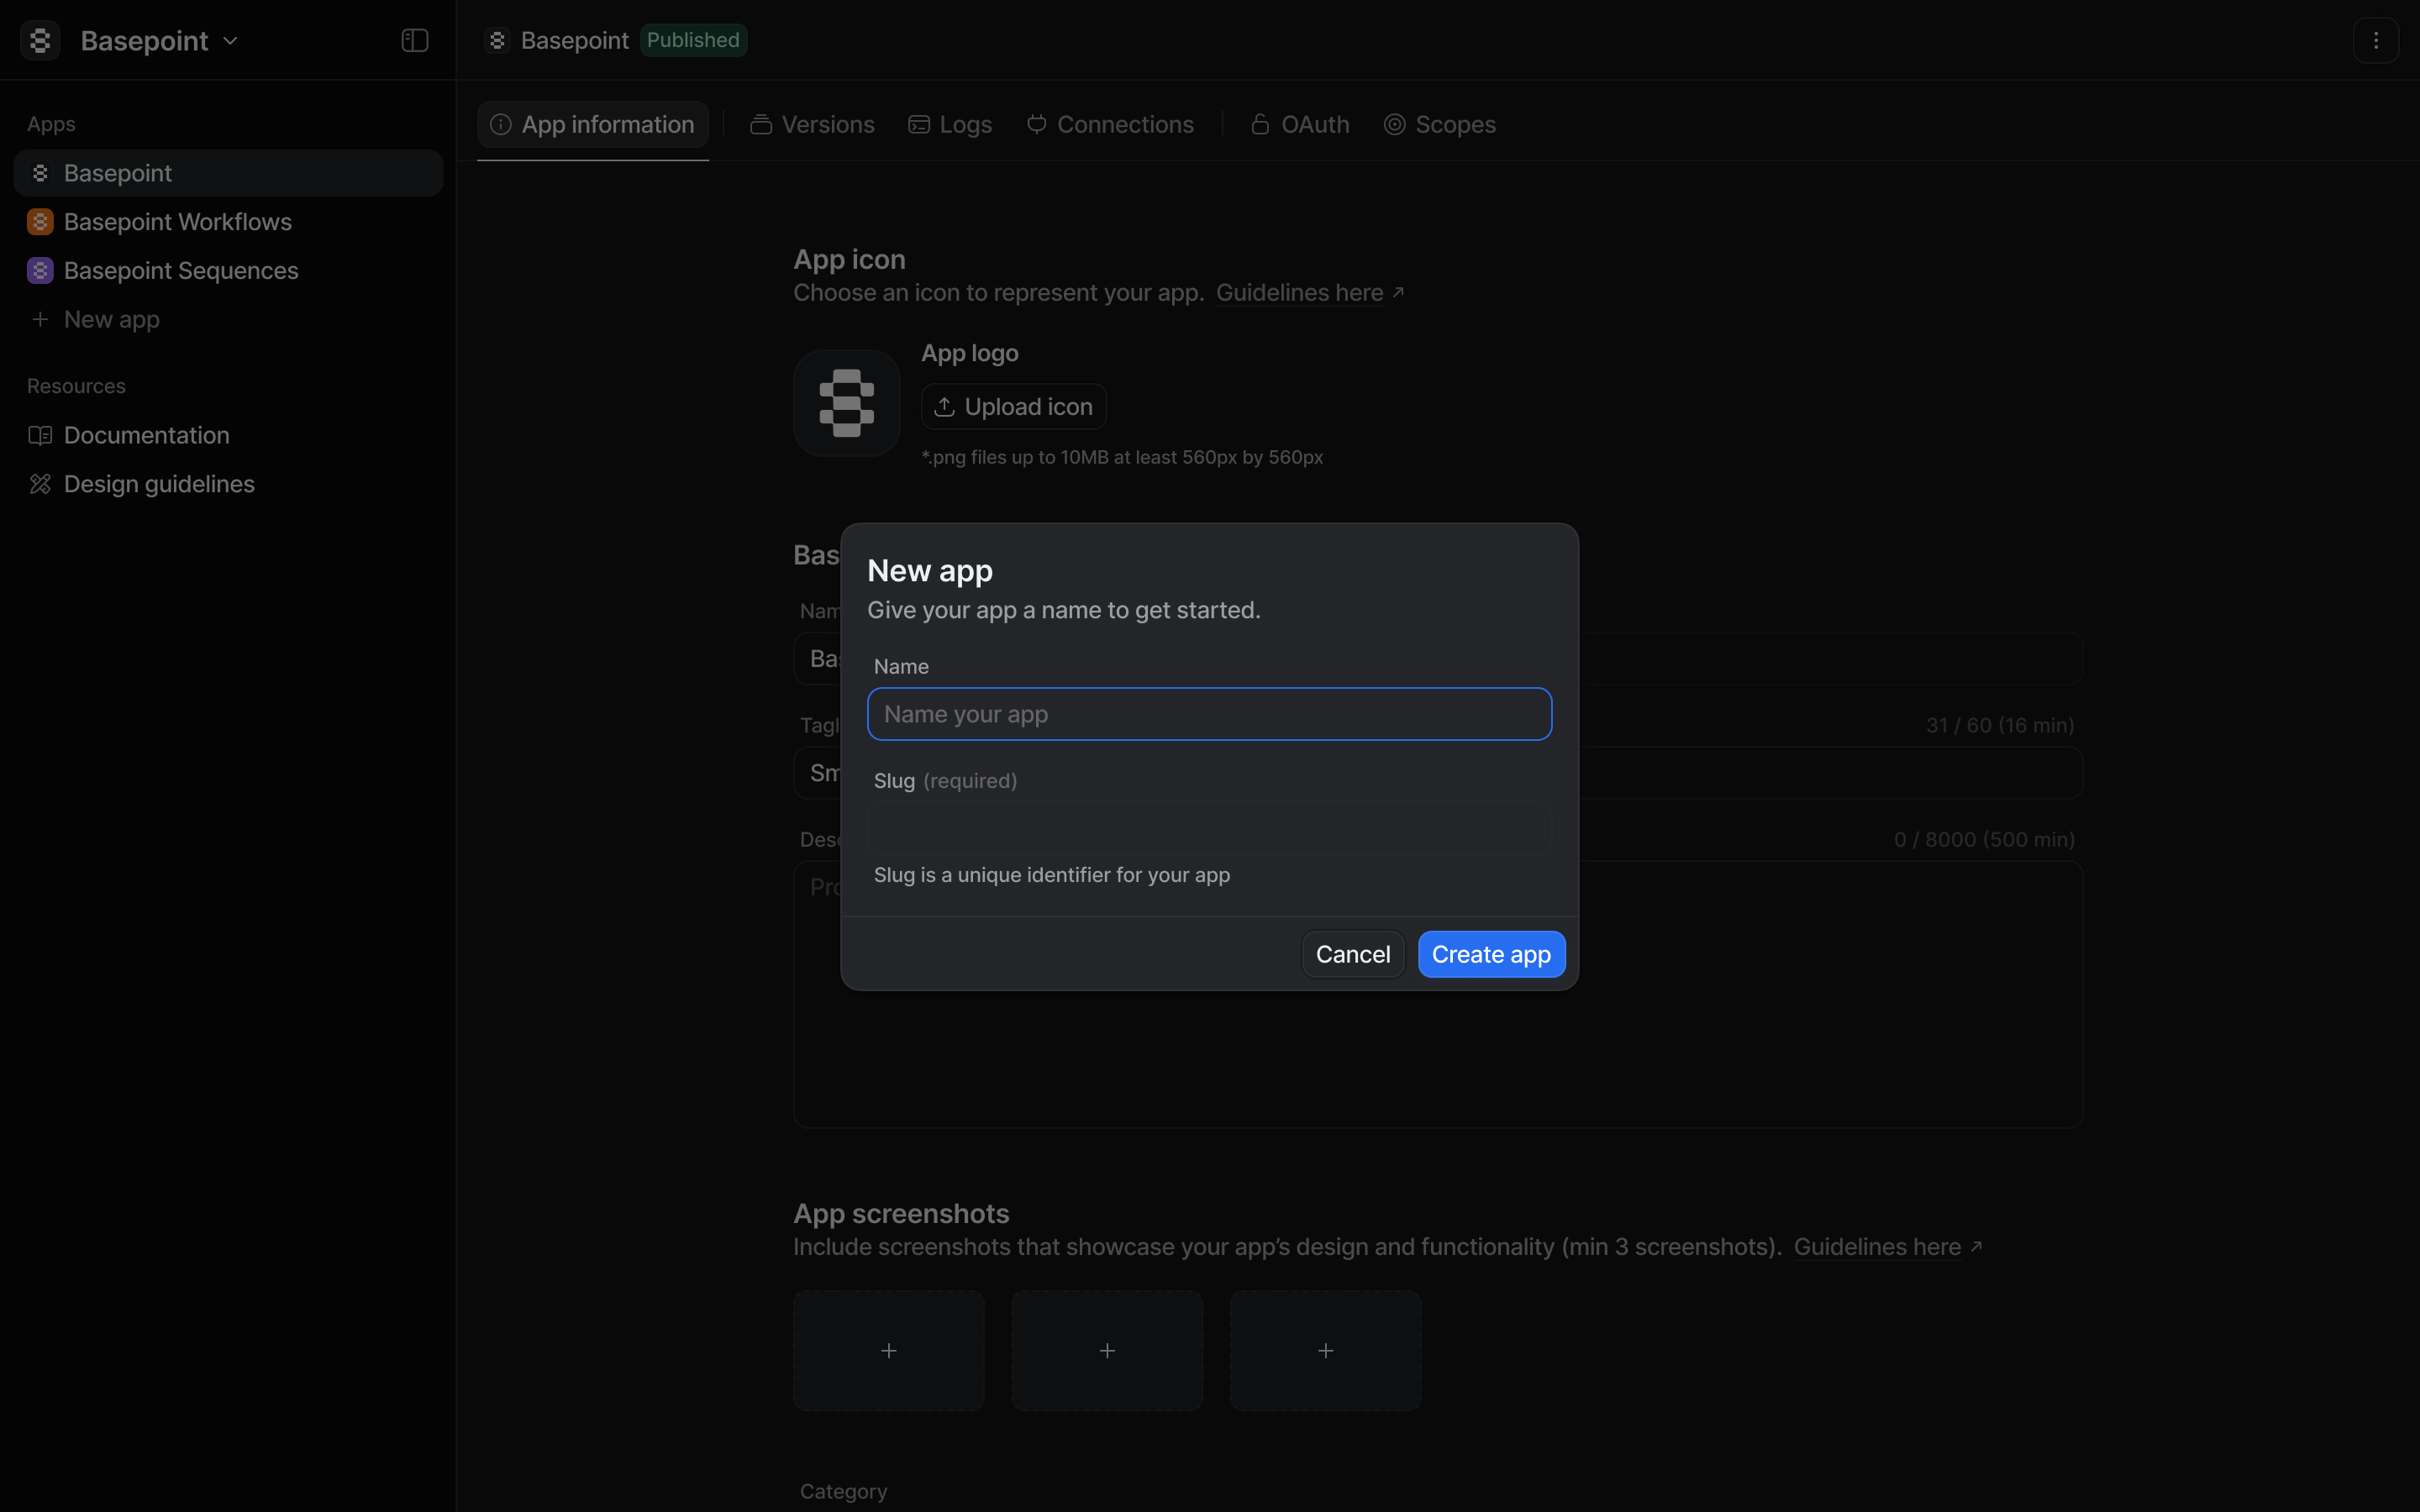Click the OAuth tab lock icon
The height and width of the screenshot is (1512, 2420).
click(1260, 124)
